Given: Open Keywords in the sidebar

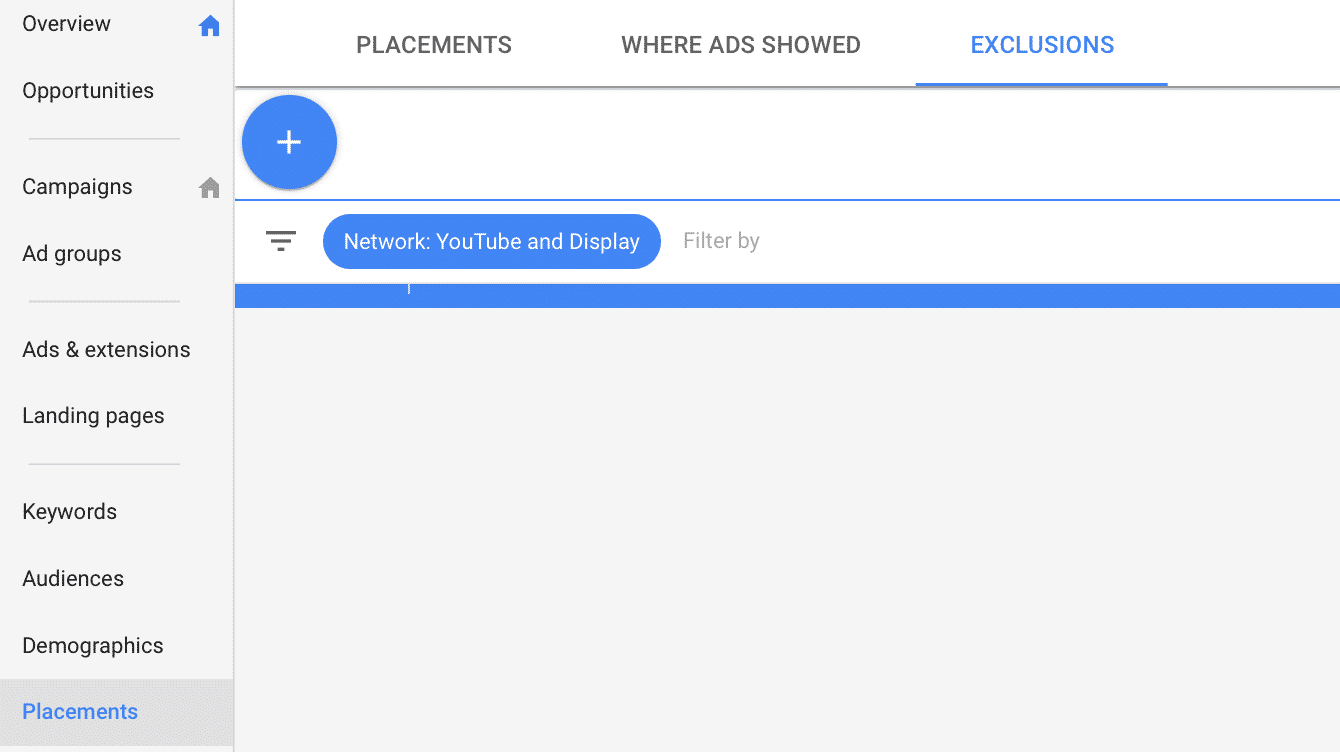Looking at the screenshot, I should [x=70, y=512].
